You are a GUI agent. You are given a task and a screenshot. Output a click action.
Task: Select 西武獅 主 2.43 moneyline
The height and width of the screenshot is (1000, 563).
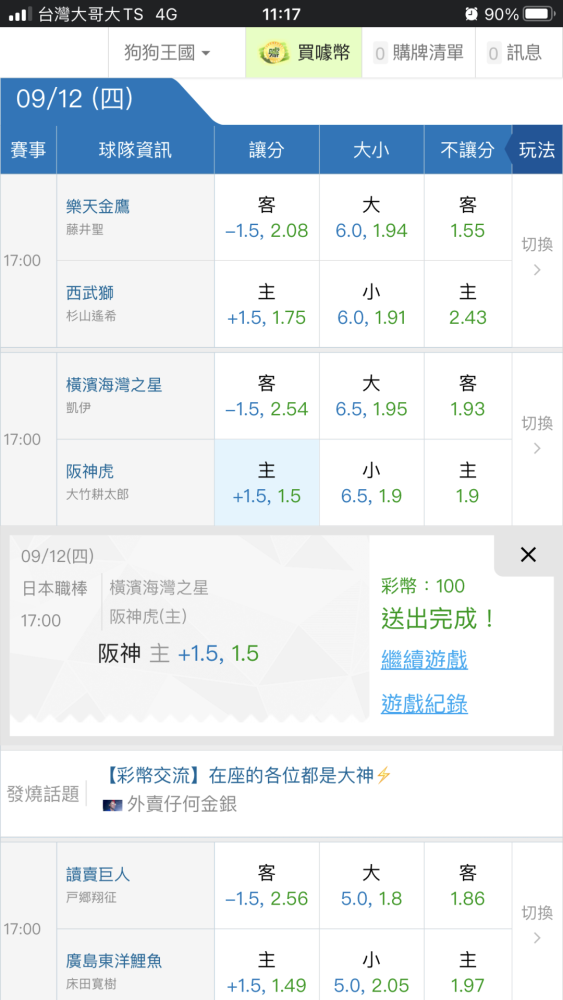point(468,304)
